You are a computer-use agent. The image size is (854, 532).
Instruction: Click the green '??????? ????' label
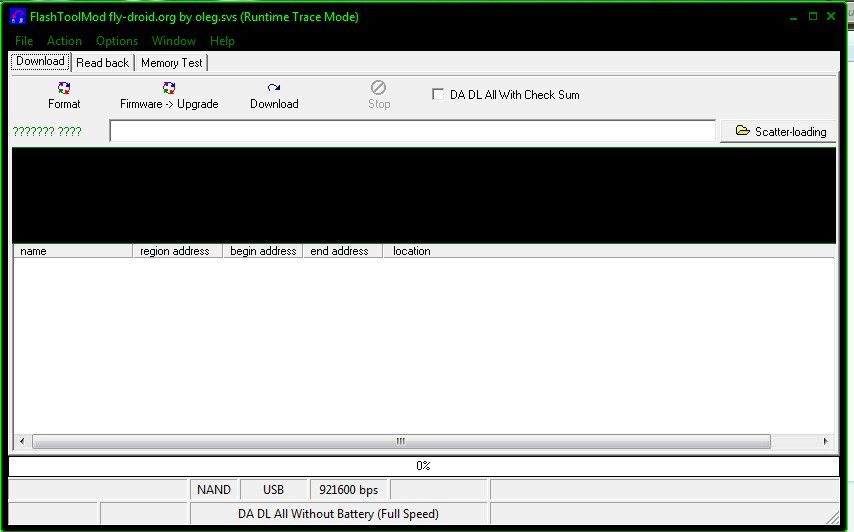(x=47, y=131)
